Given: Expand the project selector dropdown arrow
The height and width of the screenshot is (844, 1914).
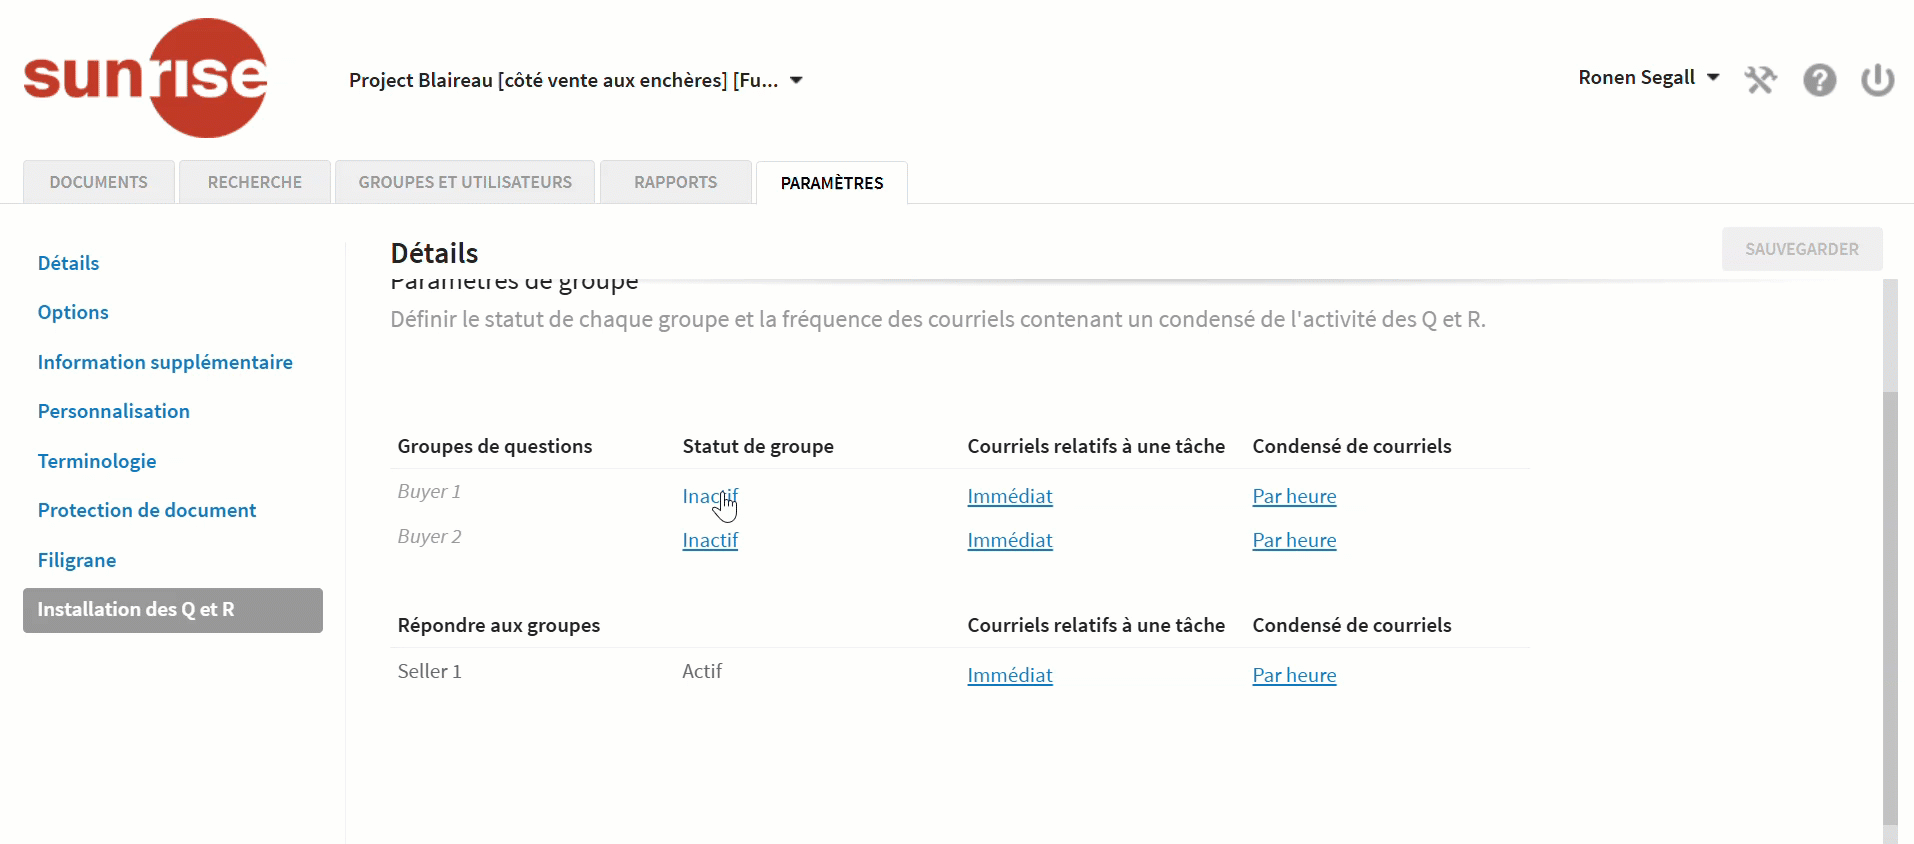Looking at the screenshot, I should pos(796,80).
